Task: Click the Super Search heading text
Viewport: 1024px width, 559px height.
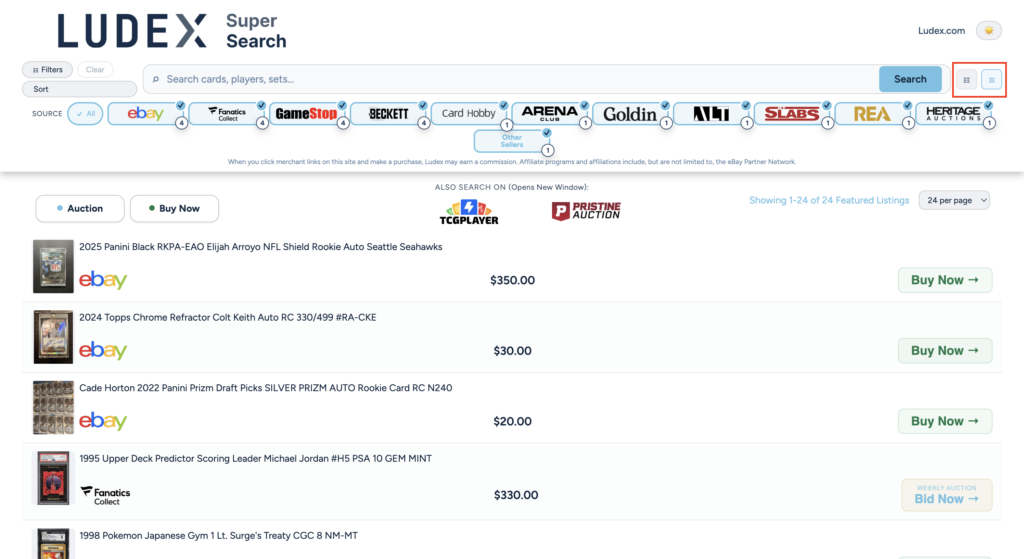Action: click(x=256, y=31)
